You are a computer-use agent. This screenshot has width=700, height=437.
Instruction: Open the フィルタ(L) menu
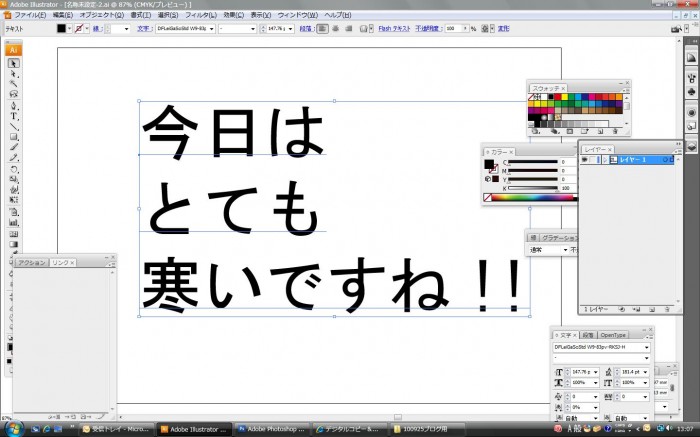200,15
